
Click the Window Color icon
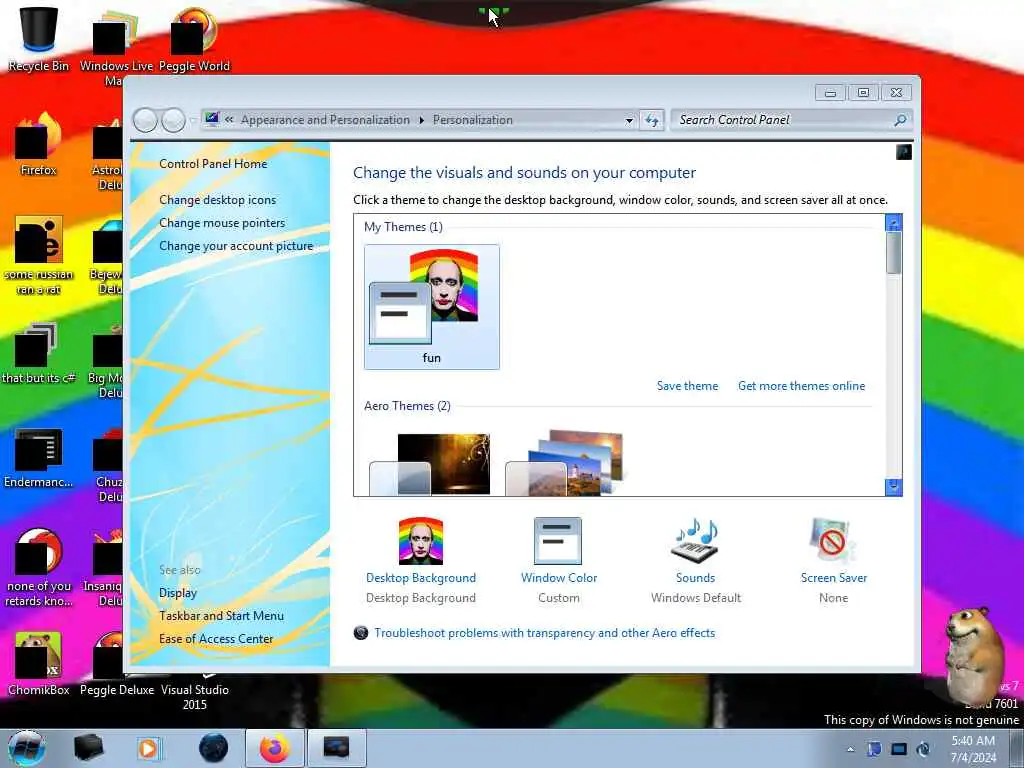[558, 541]
